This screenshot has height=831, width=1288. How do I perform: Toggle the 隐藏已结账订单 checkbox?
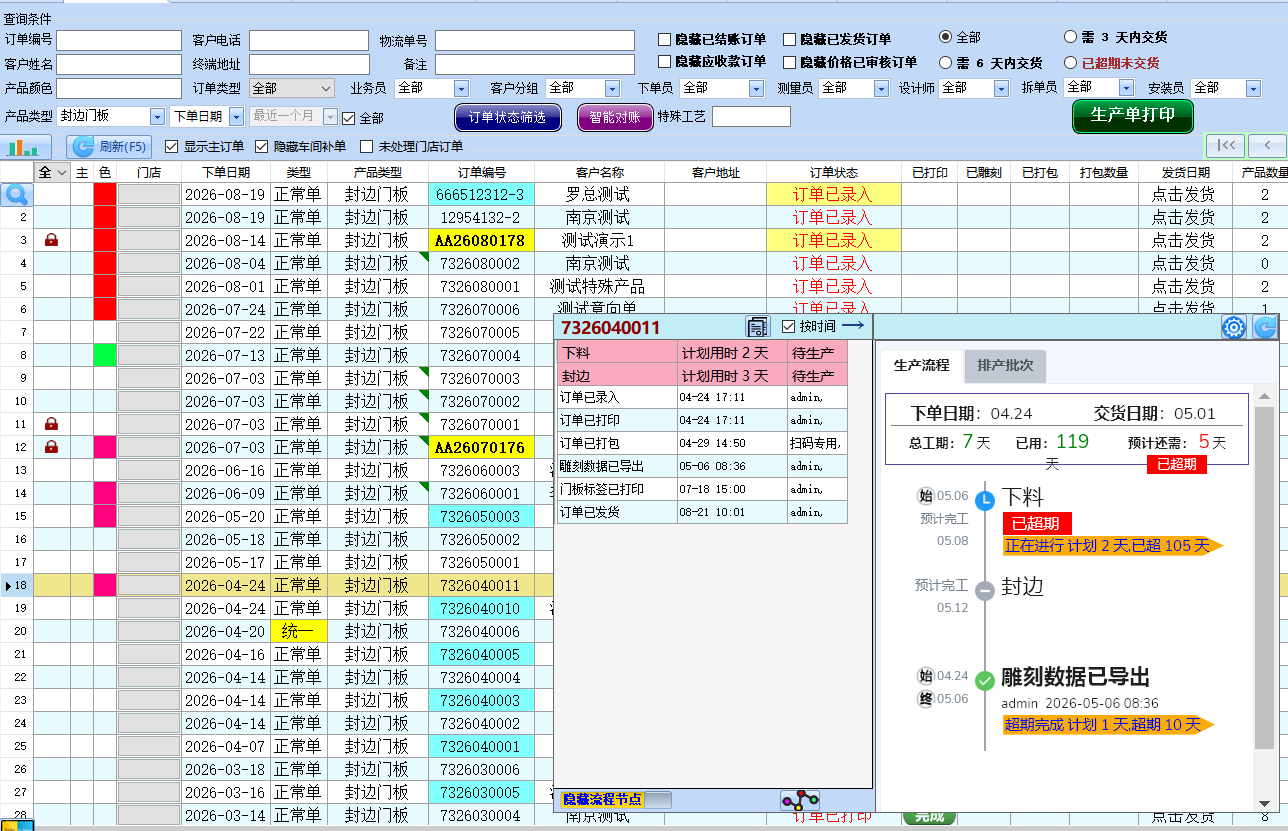point(664,39)
